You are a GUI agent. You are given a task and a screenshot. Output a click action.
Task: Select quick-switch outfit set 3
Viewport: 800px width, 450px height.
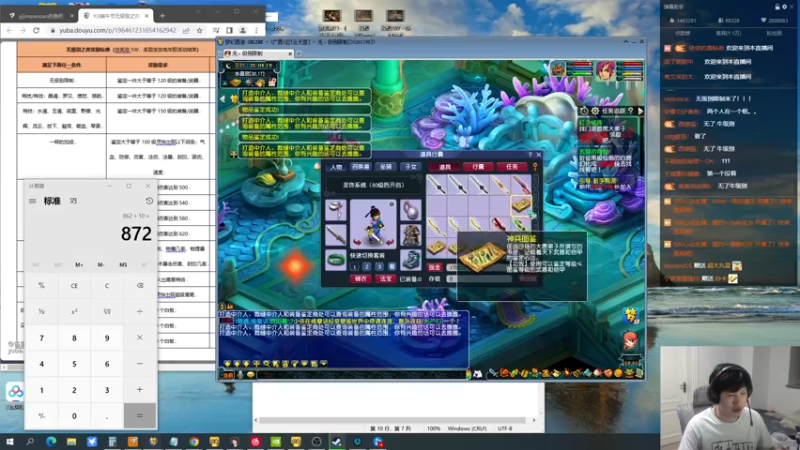(380, 267)
